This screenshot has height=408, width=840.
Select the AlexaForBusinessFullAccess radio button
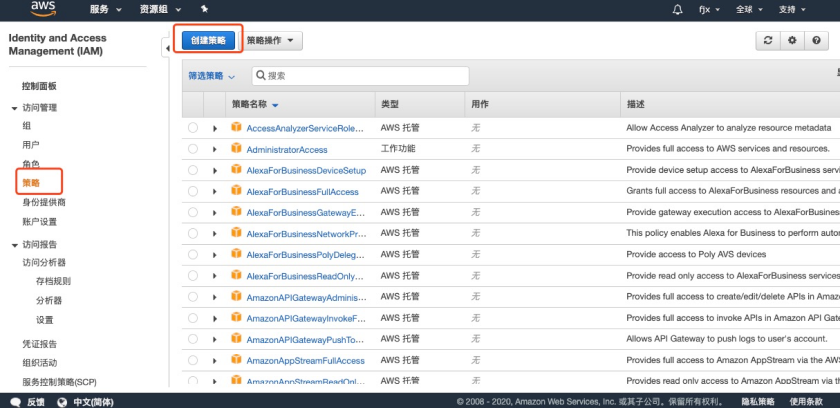[x=193, y=191]
